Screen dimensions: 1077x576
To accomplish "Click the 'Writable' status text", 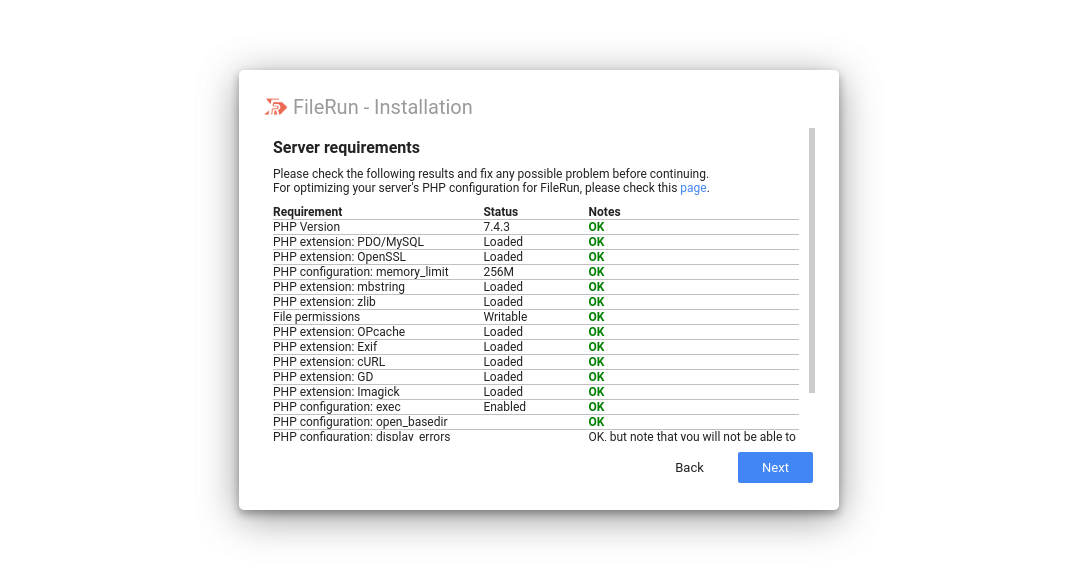I will pos(505,317).
